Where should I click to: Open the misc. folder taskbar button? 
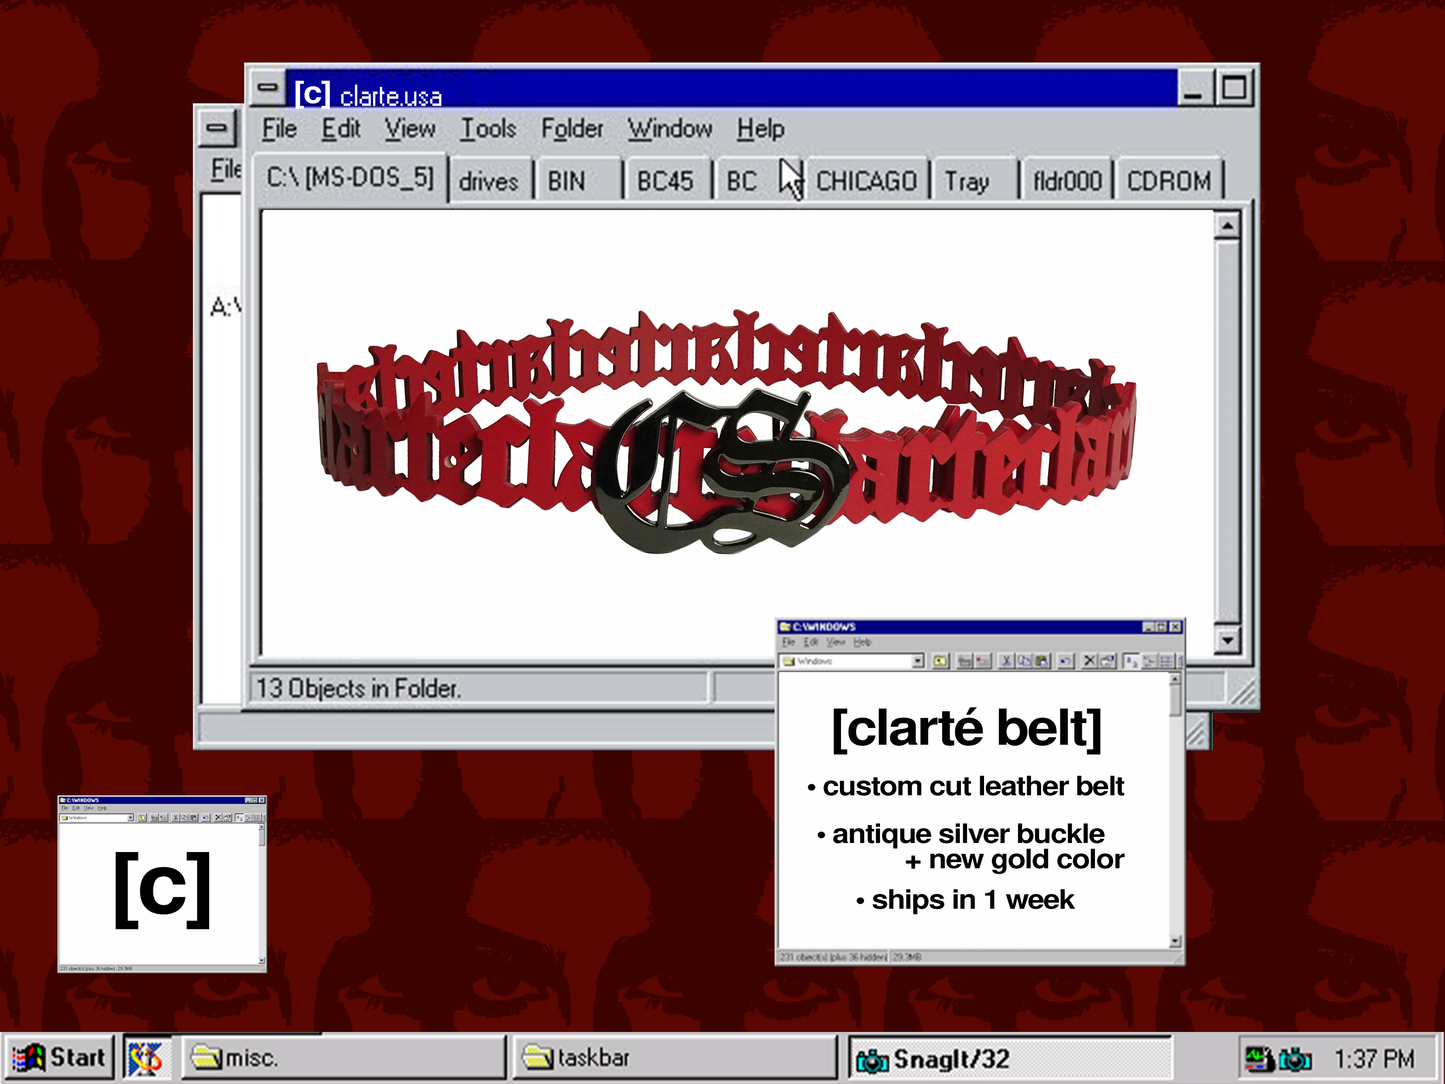[343, 1058]
